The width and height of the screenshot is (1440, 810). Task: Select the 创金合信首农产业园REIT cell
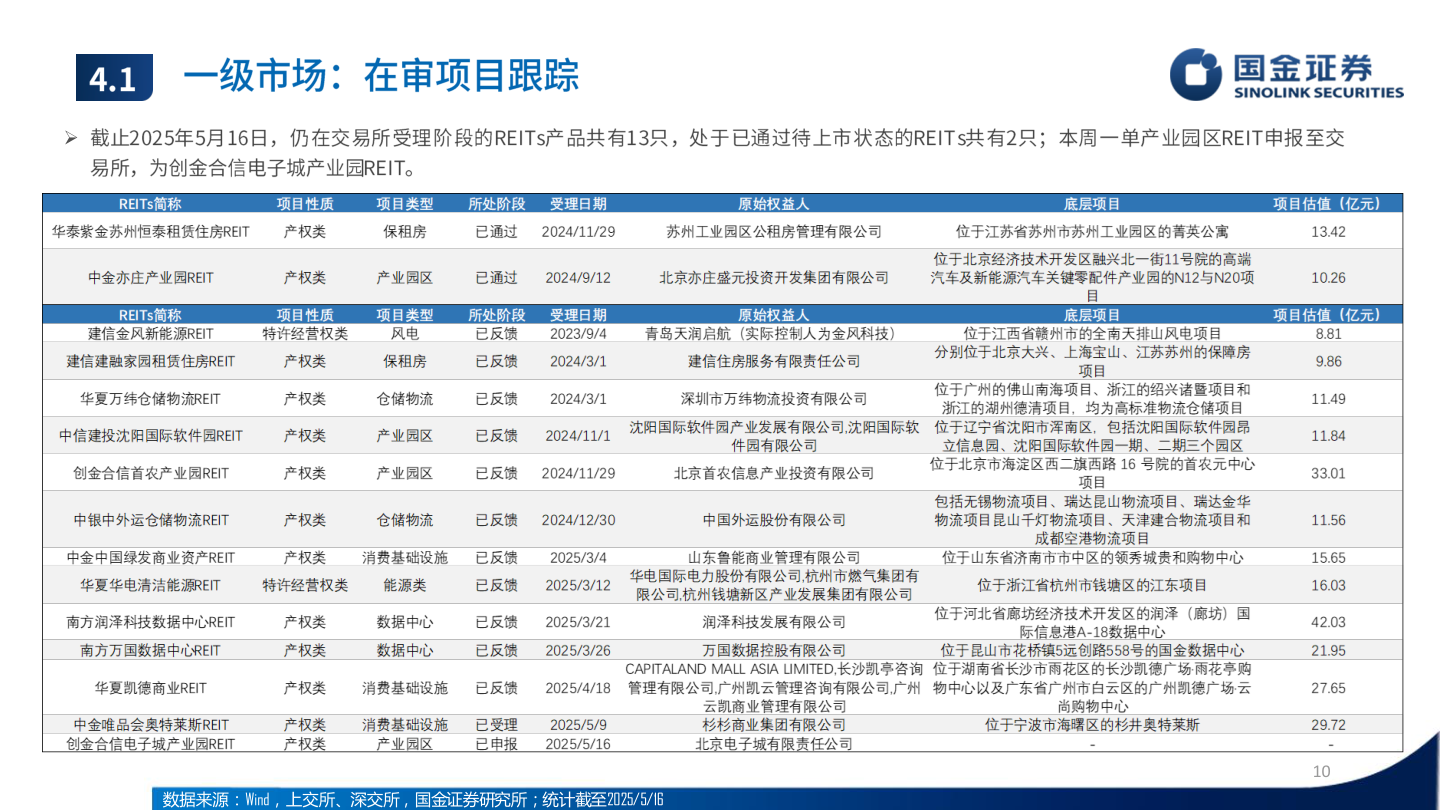[x=151, y=473]
